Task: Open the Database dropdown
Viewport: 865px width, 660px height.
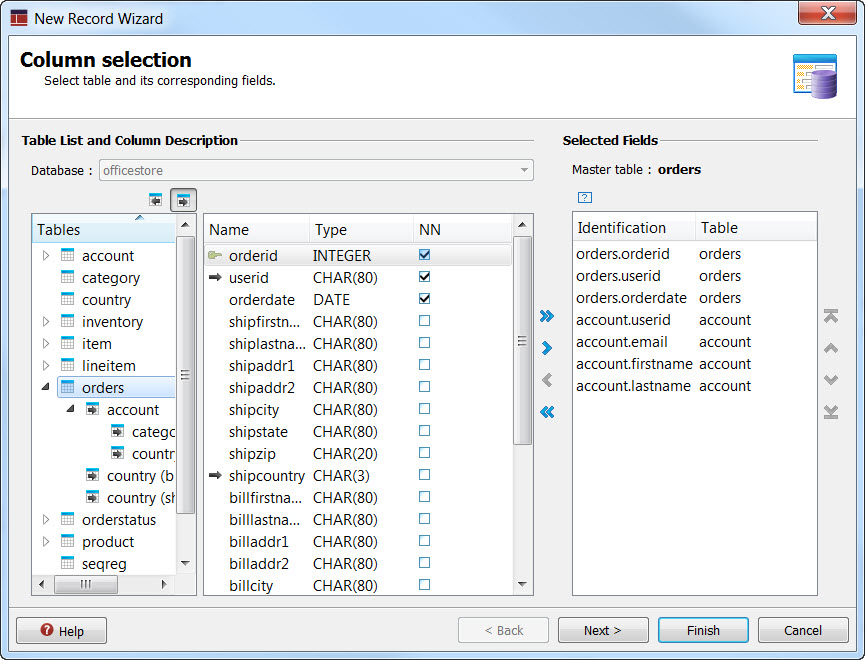Action: tap(524, 170)
